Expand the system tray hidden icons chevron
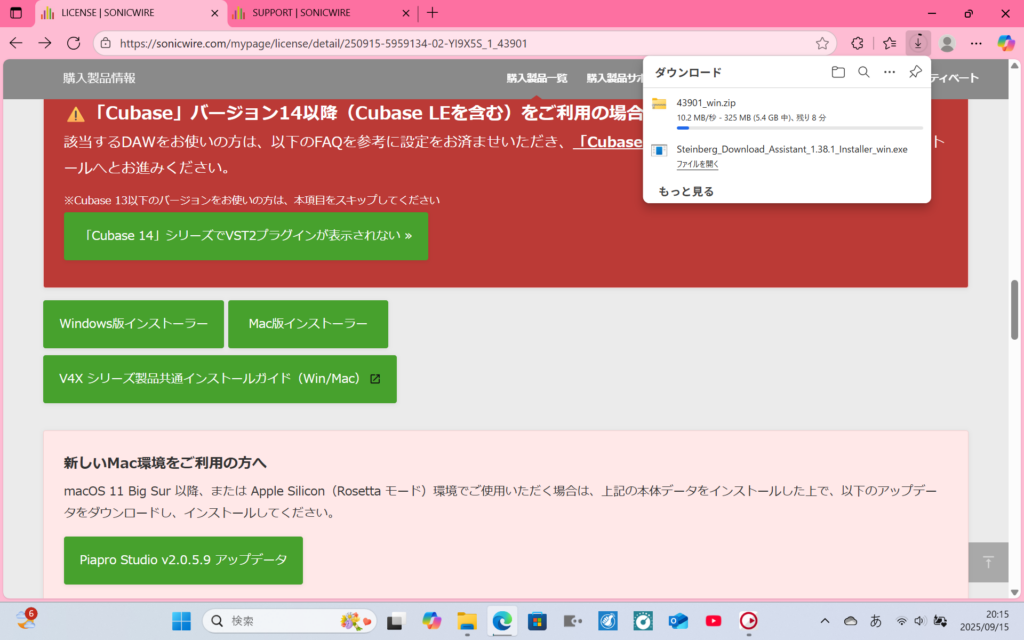 coord(825,621)
